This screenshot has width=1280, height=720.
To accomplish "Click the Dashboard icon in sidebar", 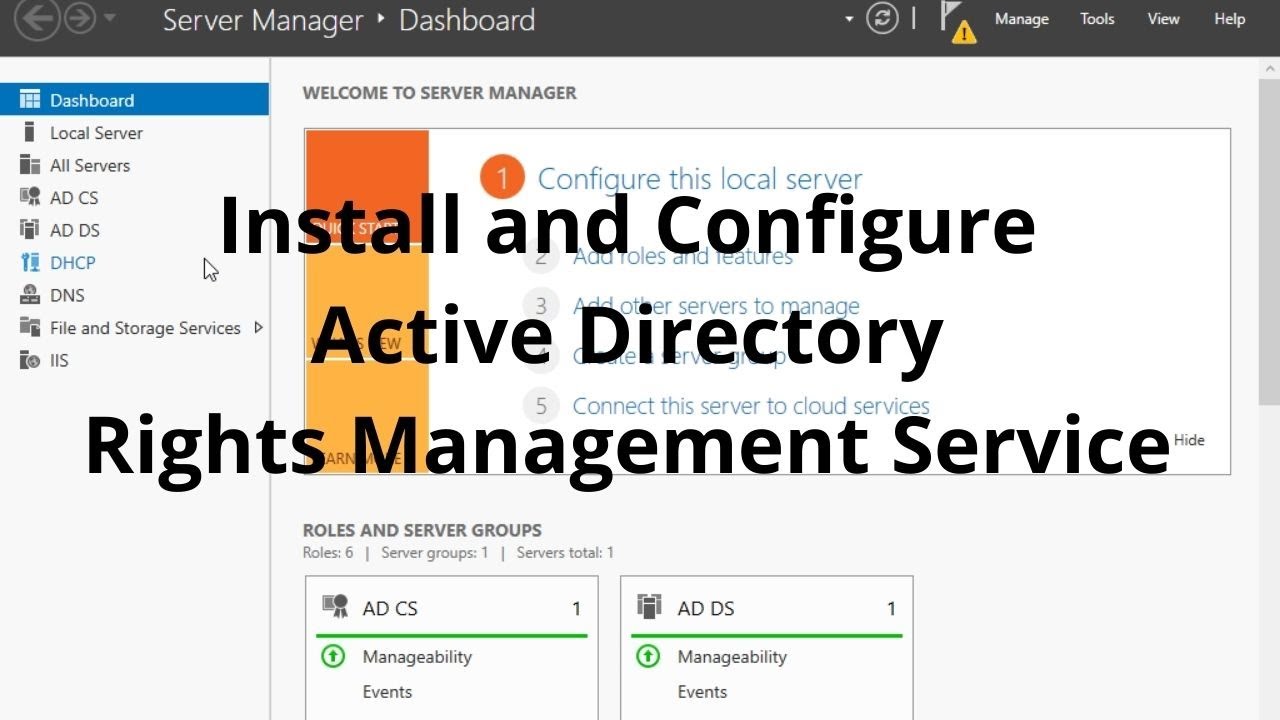I will (x=30, y=100).
